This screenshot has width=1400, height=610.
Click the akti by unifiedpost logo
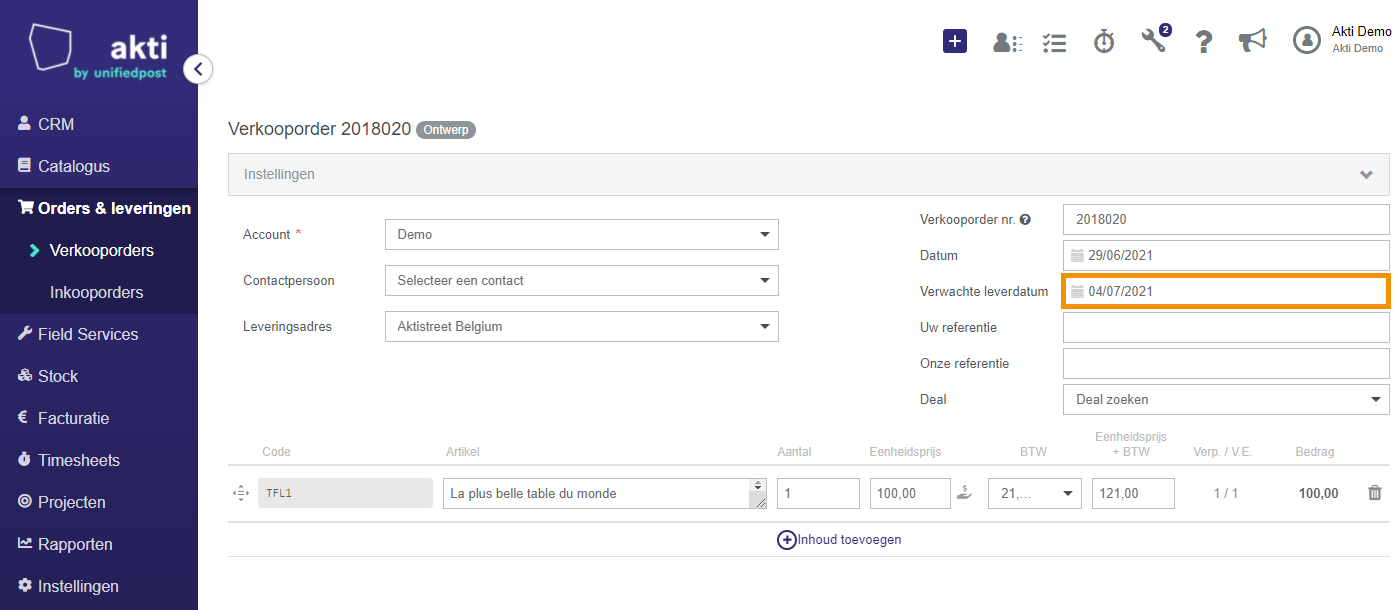[x=98, y=51]
